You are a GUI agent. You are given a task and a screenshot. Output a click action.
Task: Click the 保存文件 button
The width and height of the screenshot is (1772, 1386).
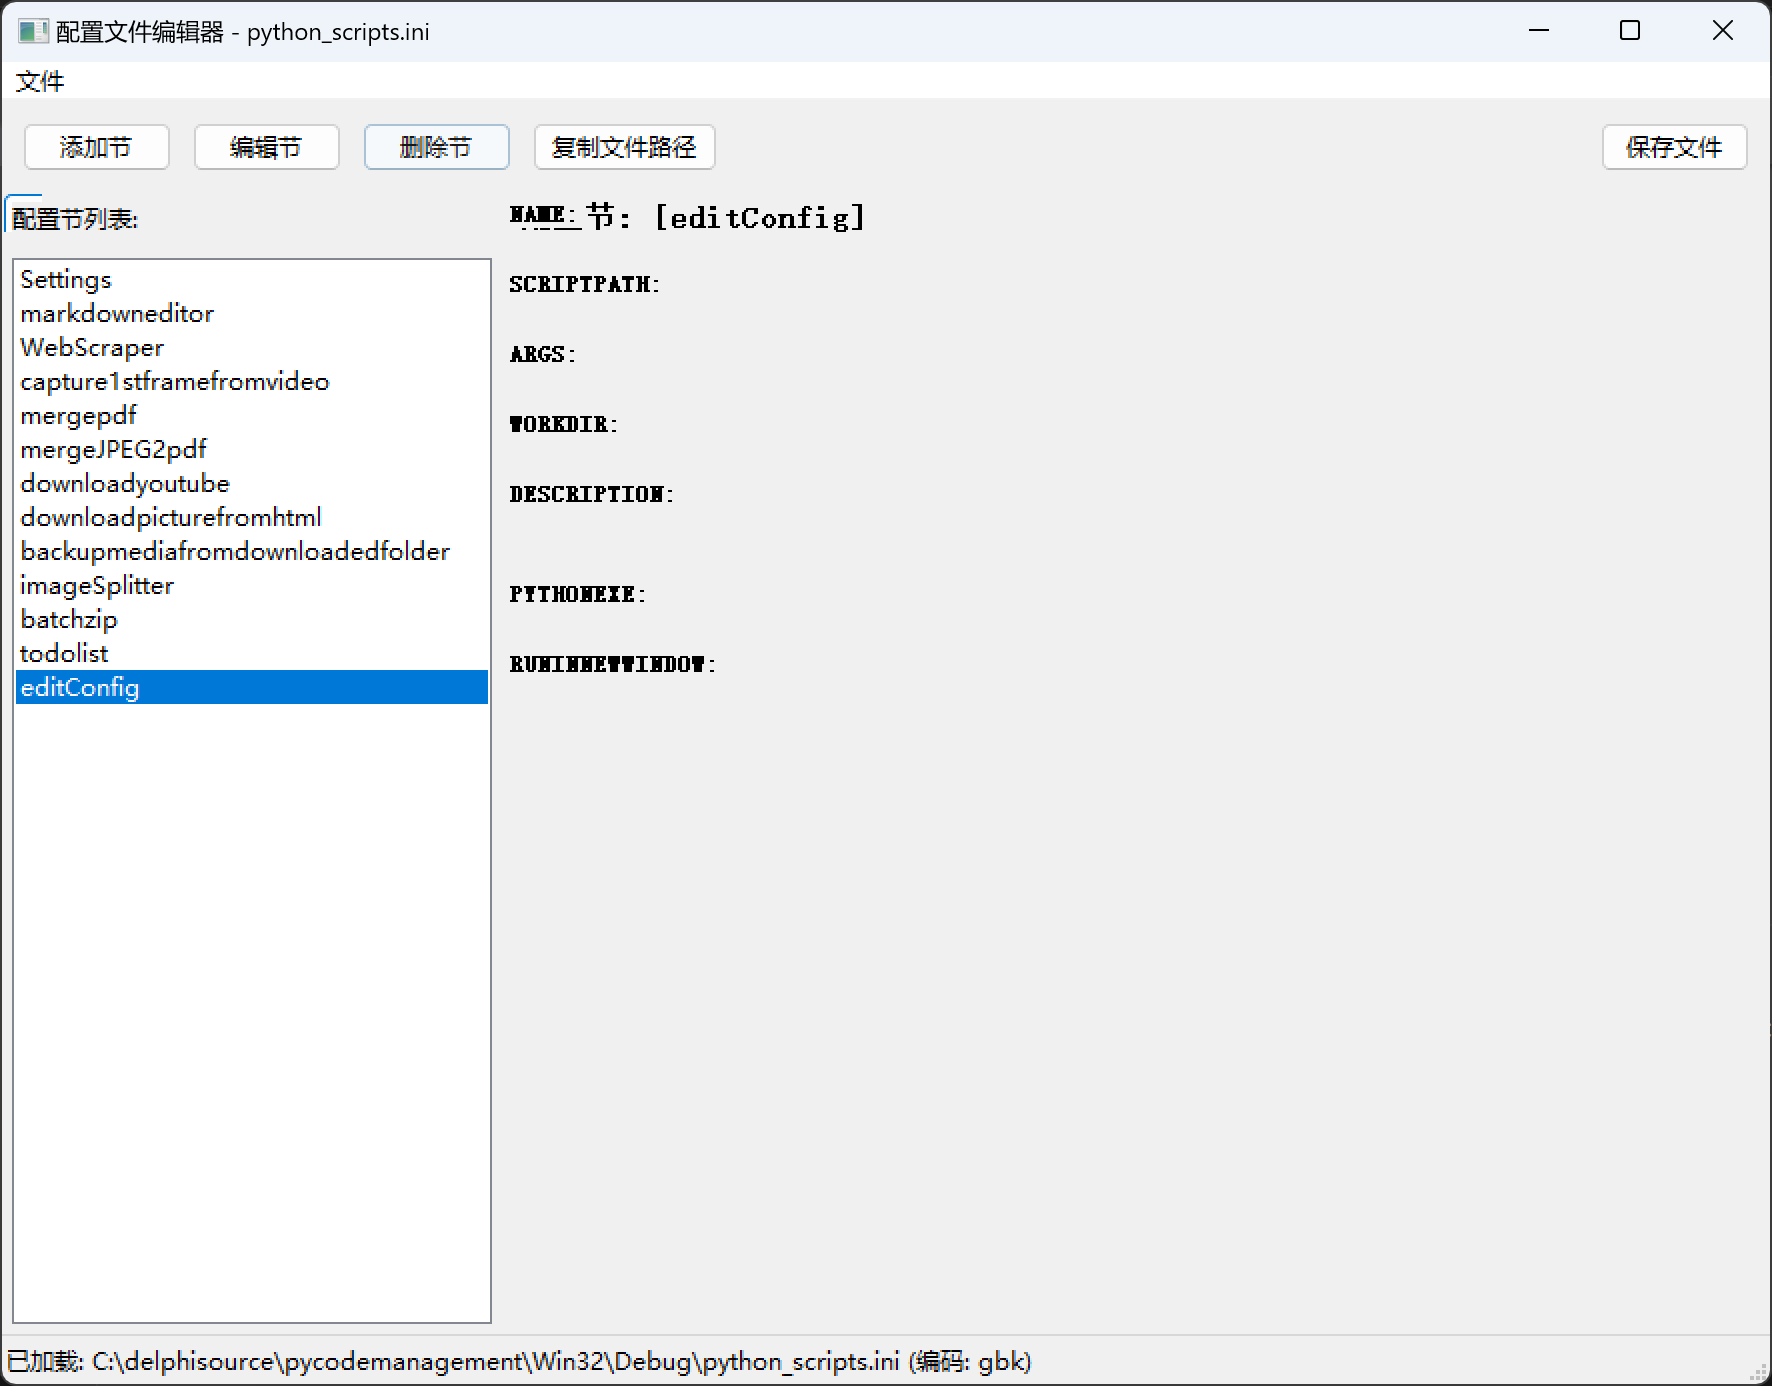[1674, 147]
